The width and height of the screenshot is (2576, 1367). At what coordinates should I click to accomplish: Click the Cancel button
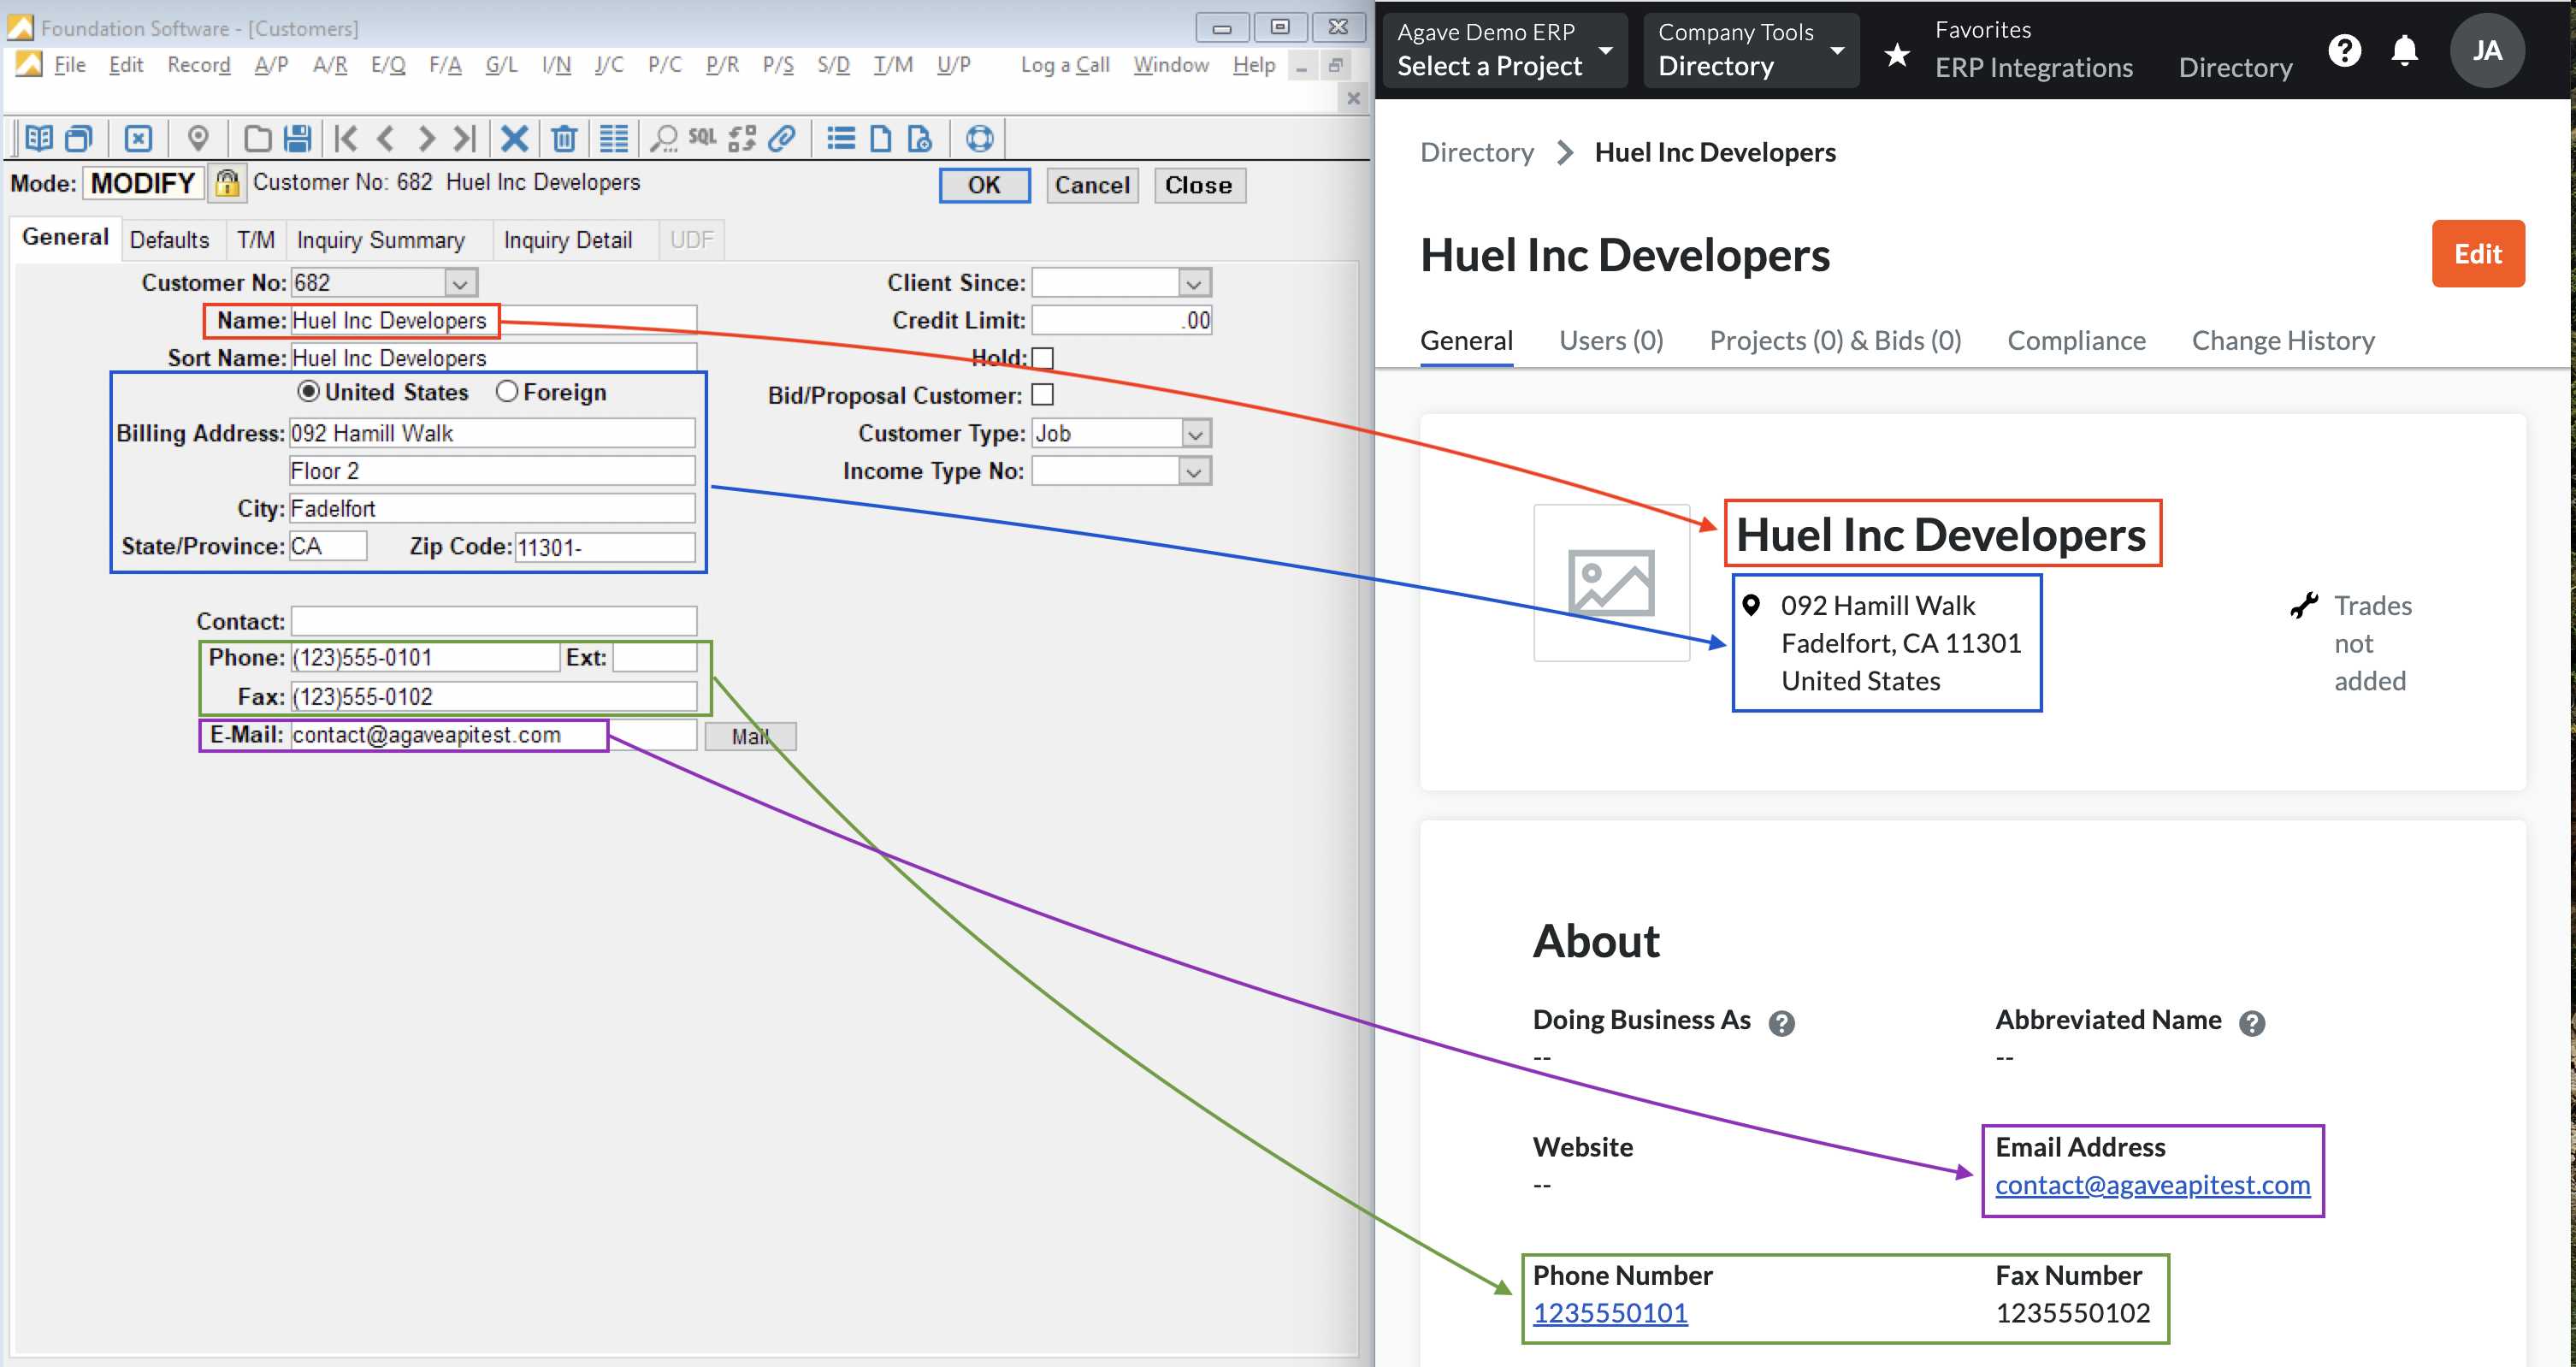pos(1091,185)
